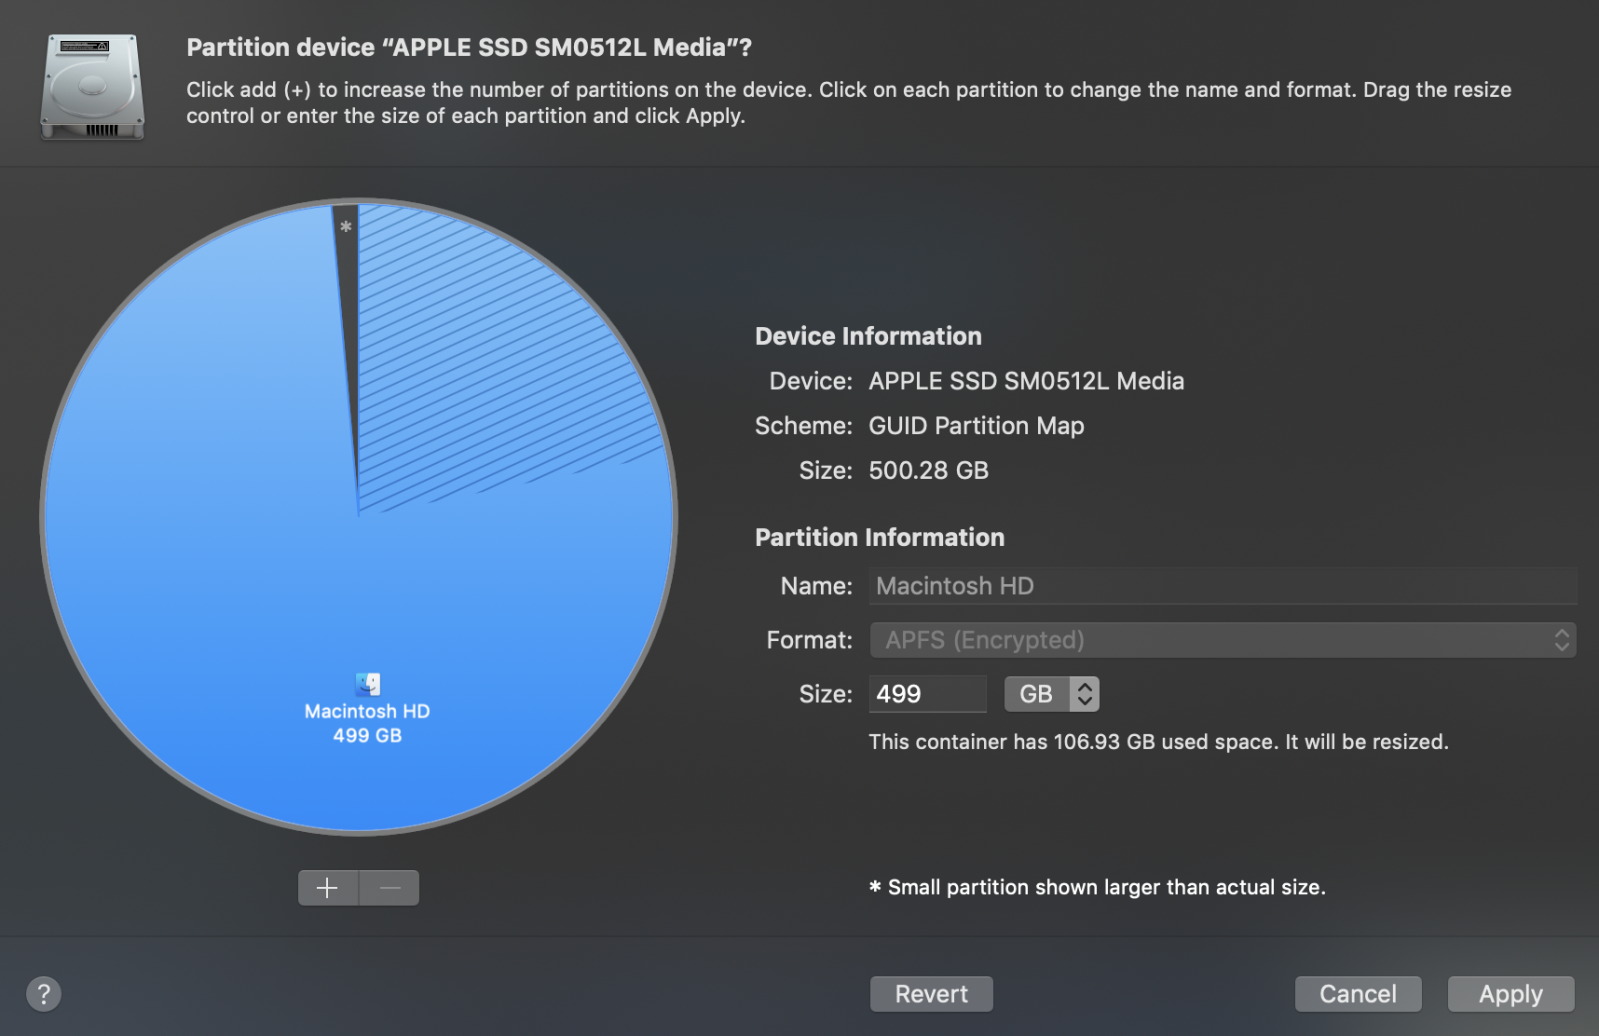This screenshot has height=1036, width=1599.
Task: Click the Macintosh HD 499 GB label
Action: [367, 723]
